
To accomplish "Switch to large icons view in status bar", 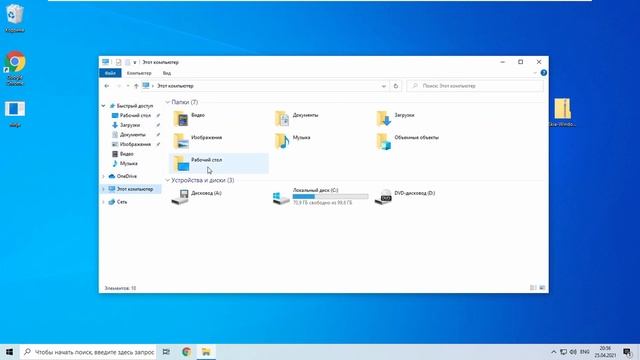I will pos(542,288).
